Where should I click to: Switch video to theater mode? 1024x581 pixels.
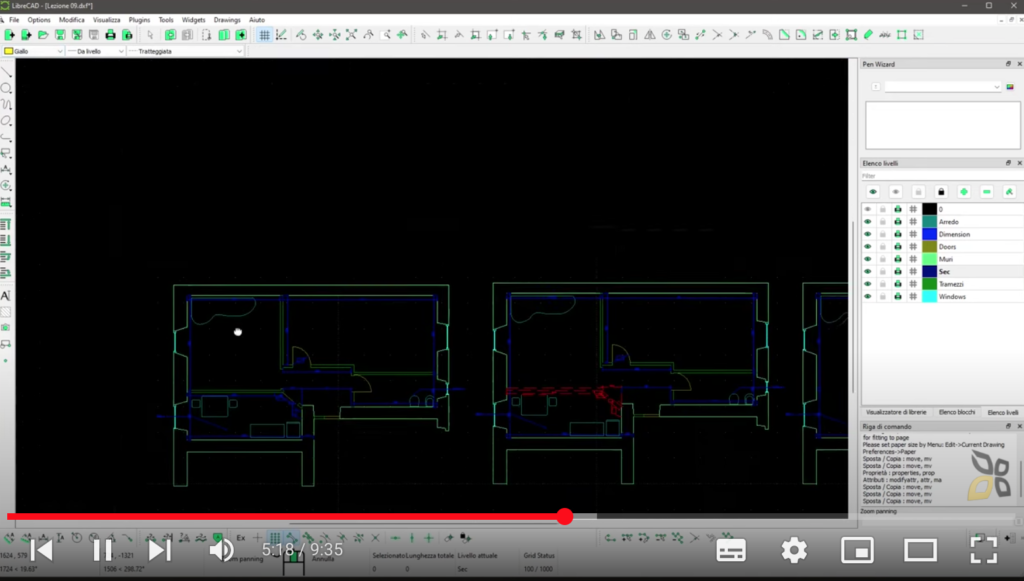(x=920, y=551)
